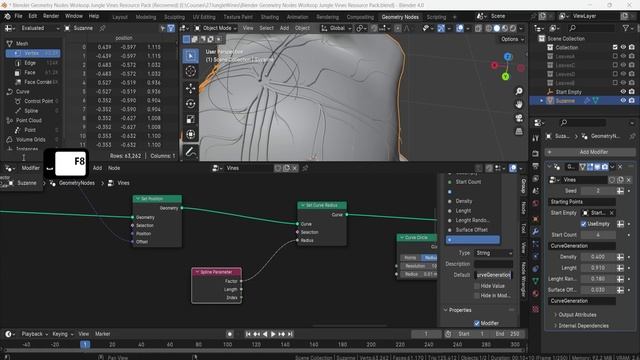
Task: Adjust the Surface Offset slider in modifier
Action: [598, 290]
